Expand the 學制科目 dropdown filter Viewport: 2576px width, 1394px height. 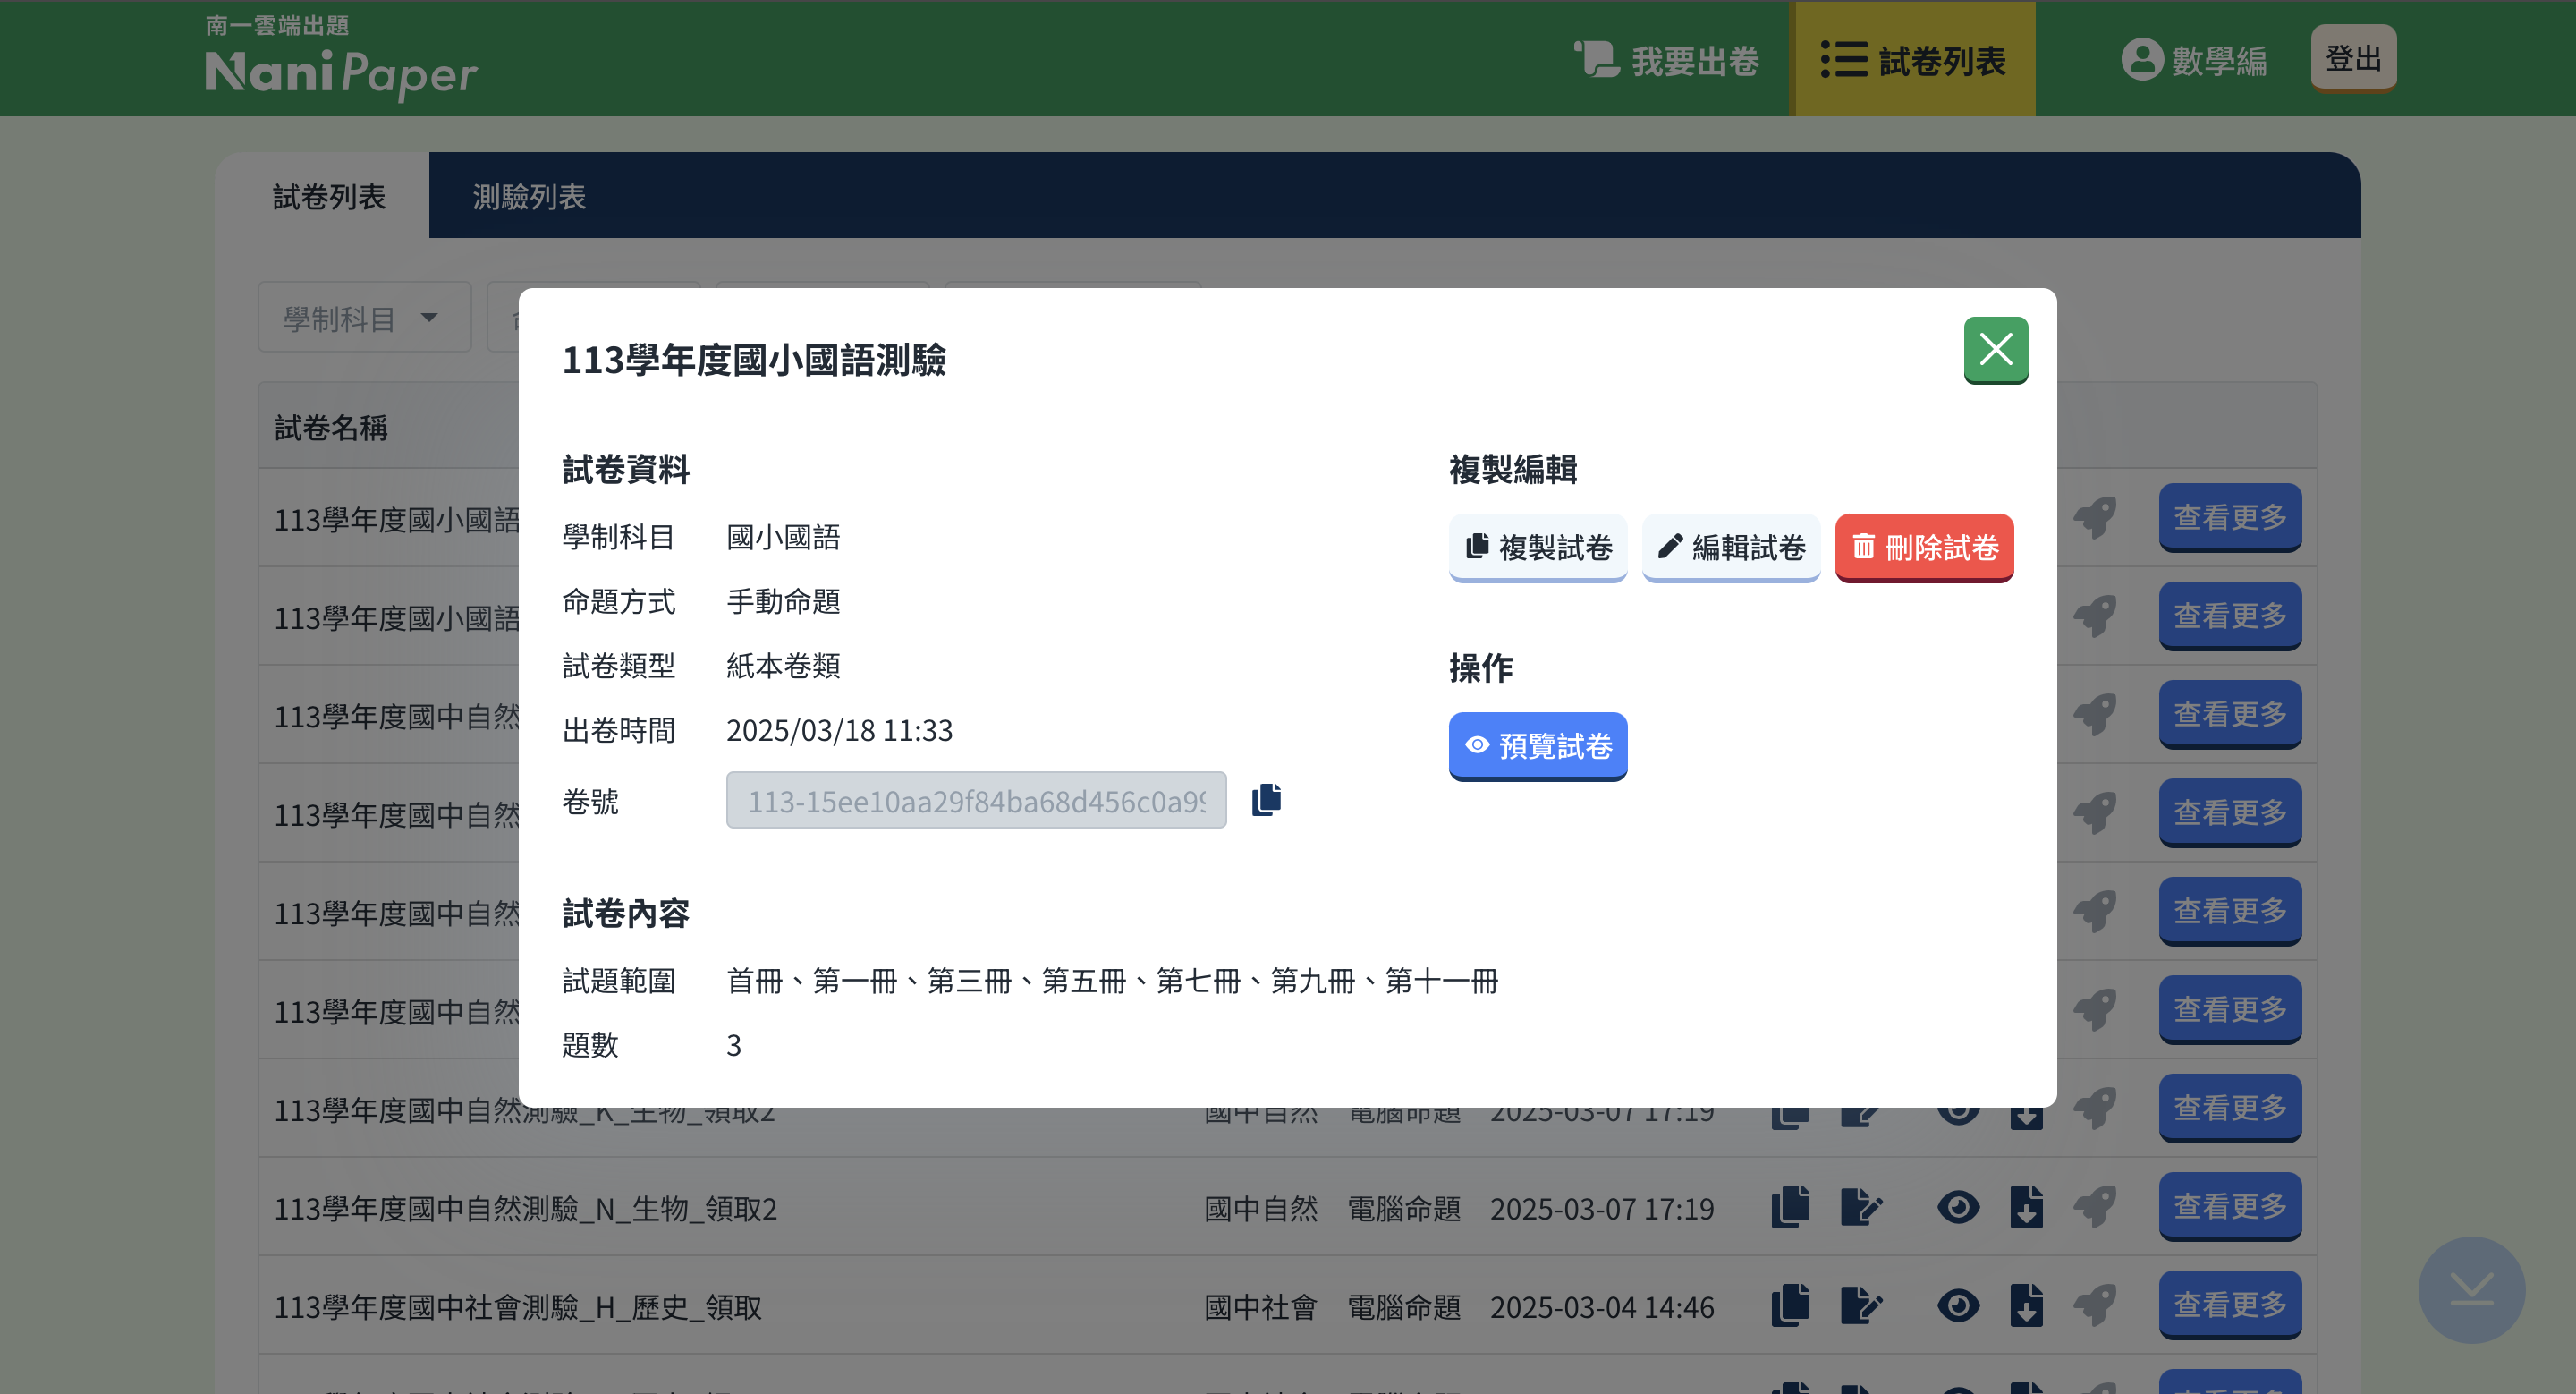364,318
